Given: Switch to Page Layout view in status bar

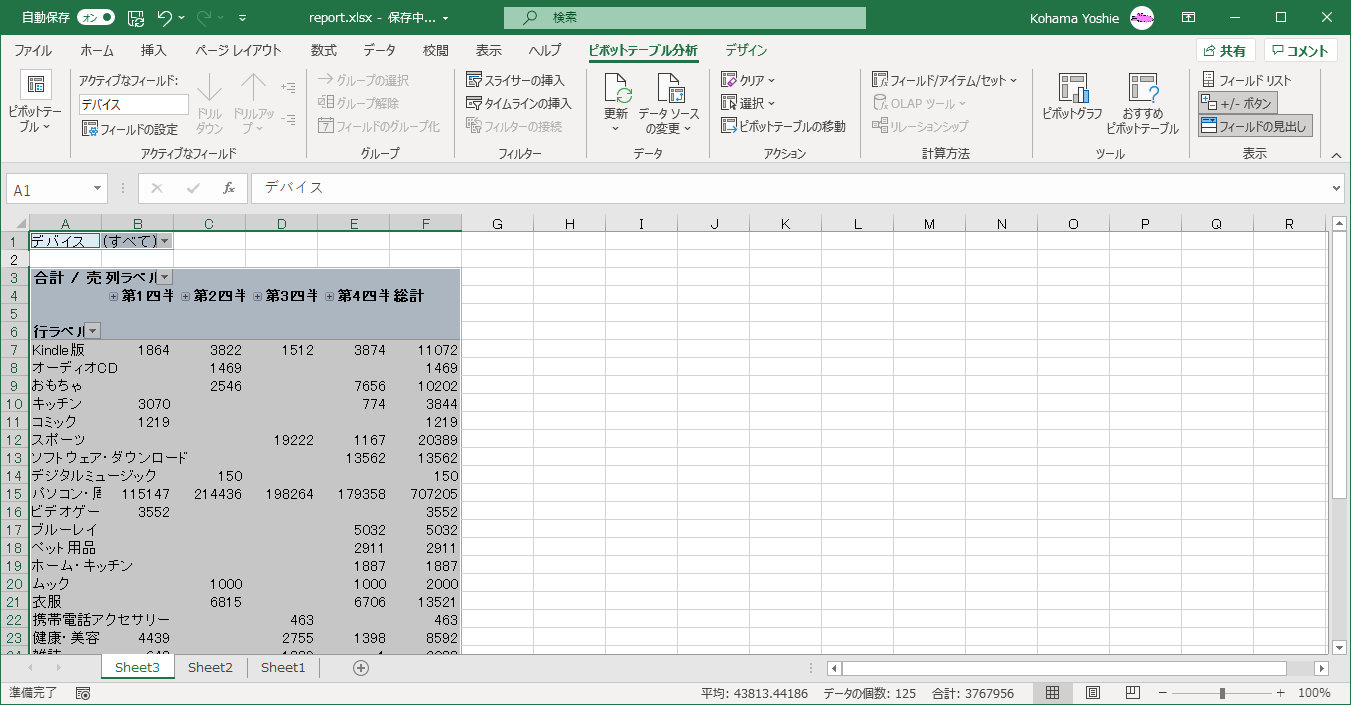Looking at the screenshot, I should tap(1093, 693).
